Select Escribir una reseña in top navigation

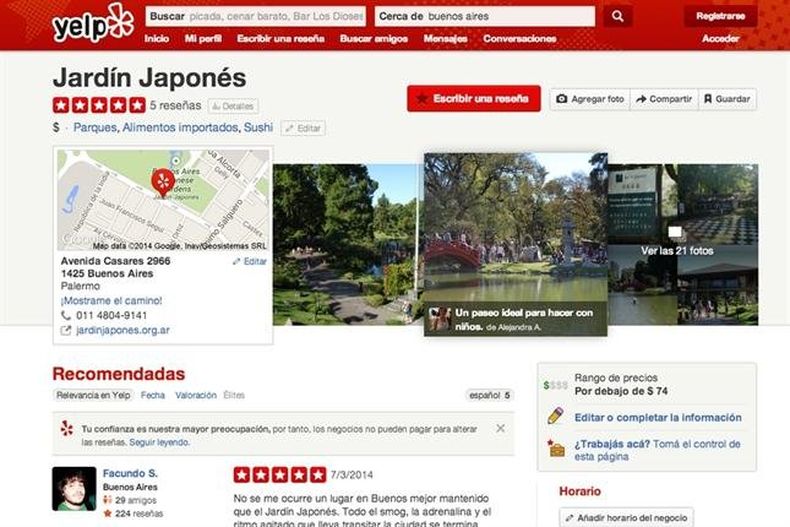click(281, 38)
